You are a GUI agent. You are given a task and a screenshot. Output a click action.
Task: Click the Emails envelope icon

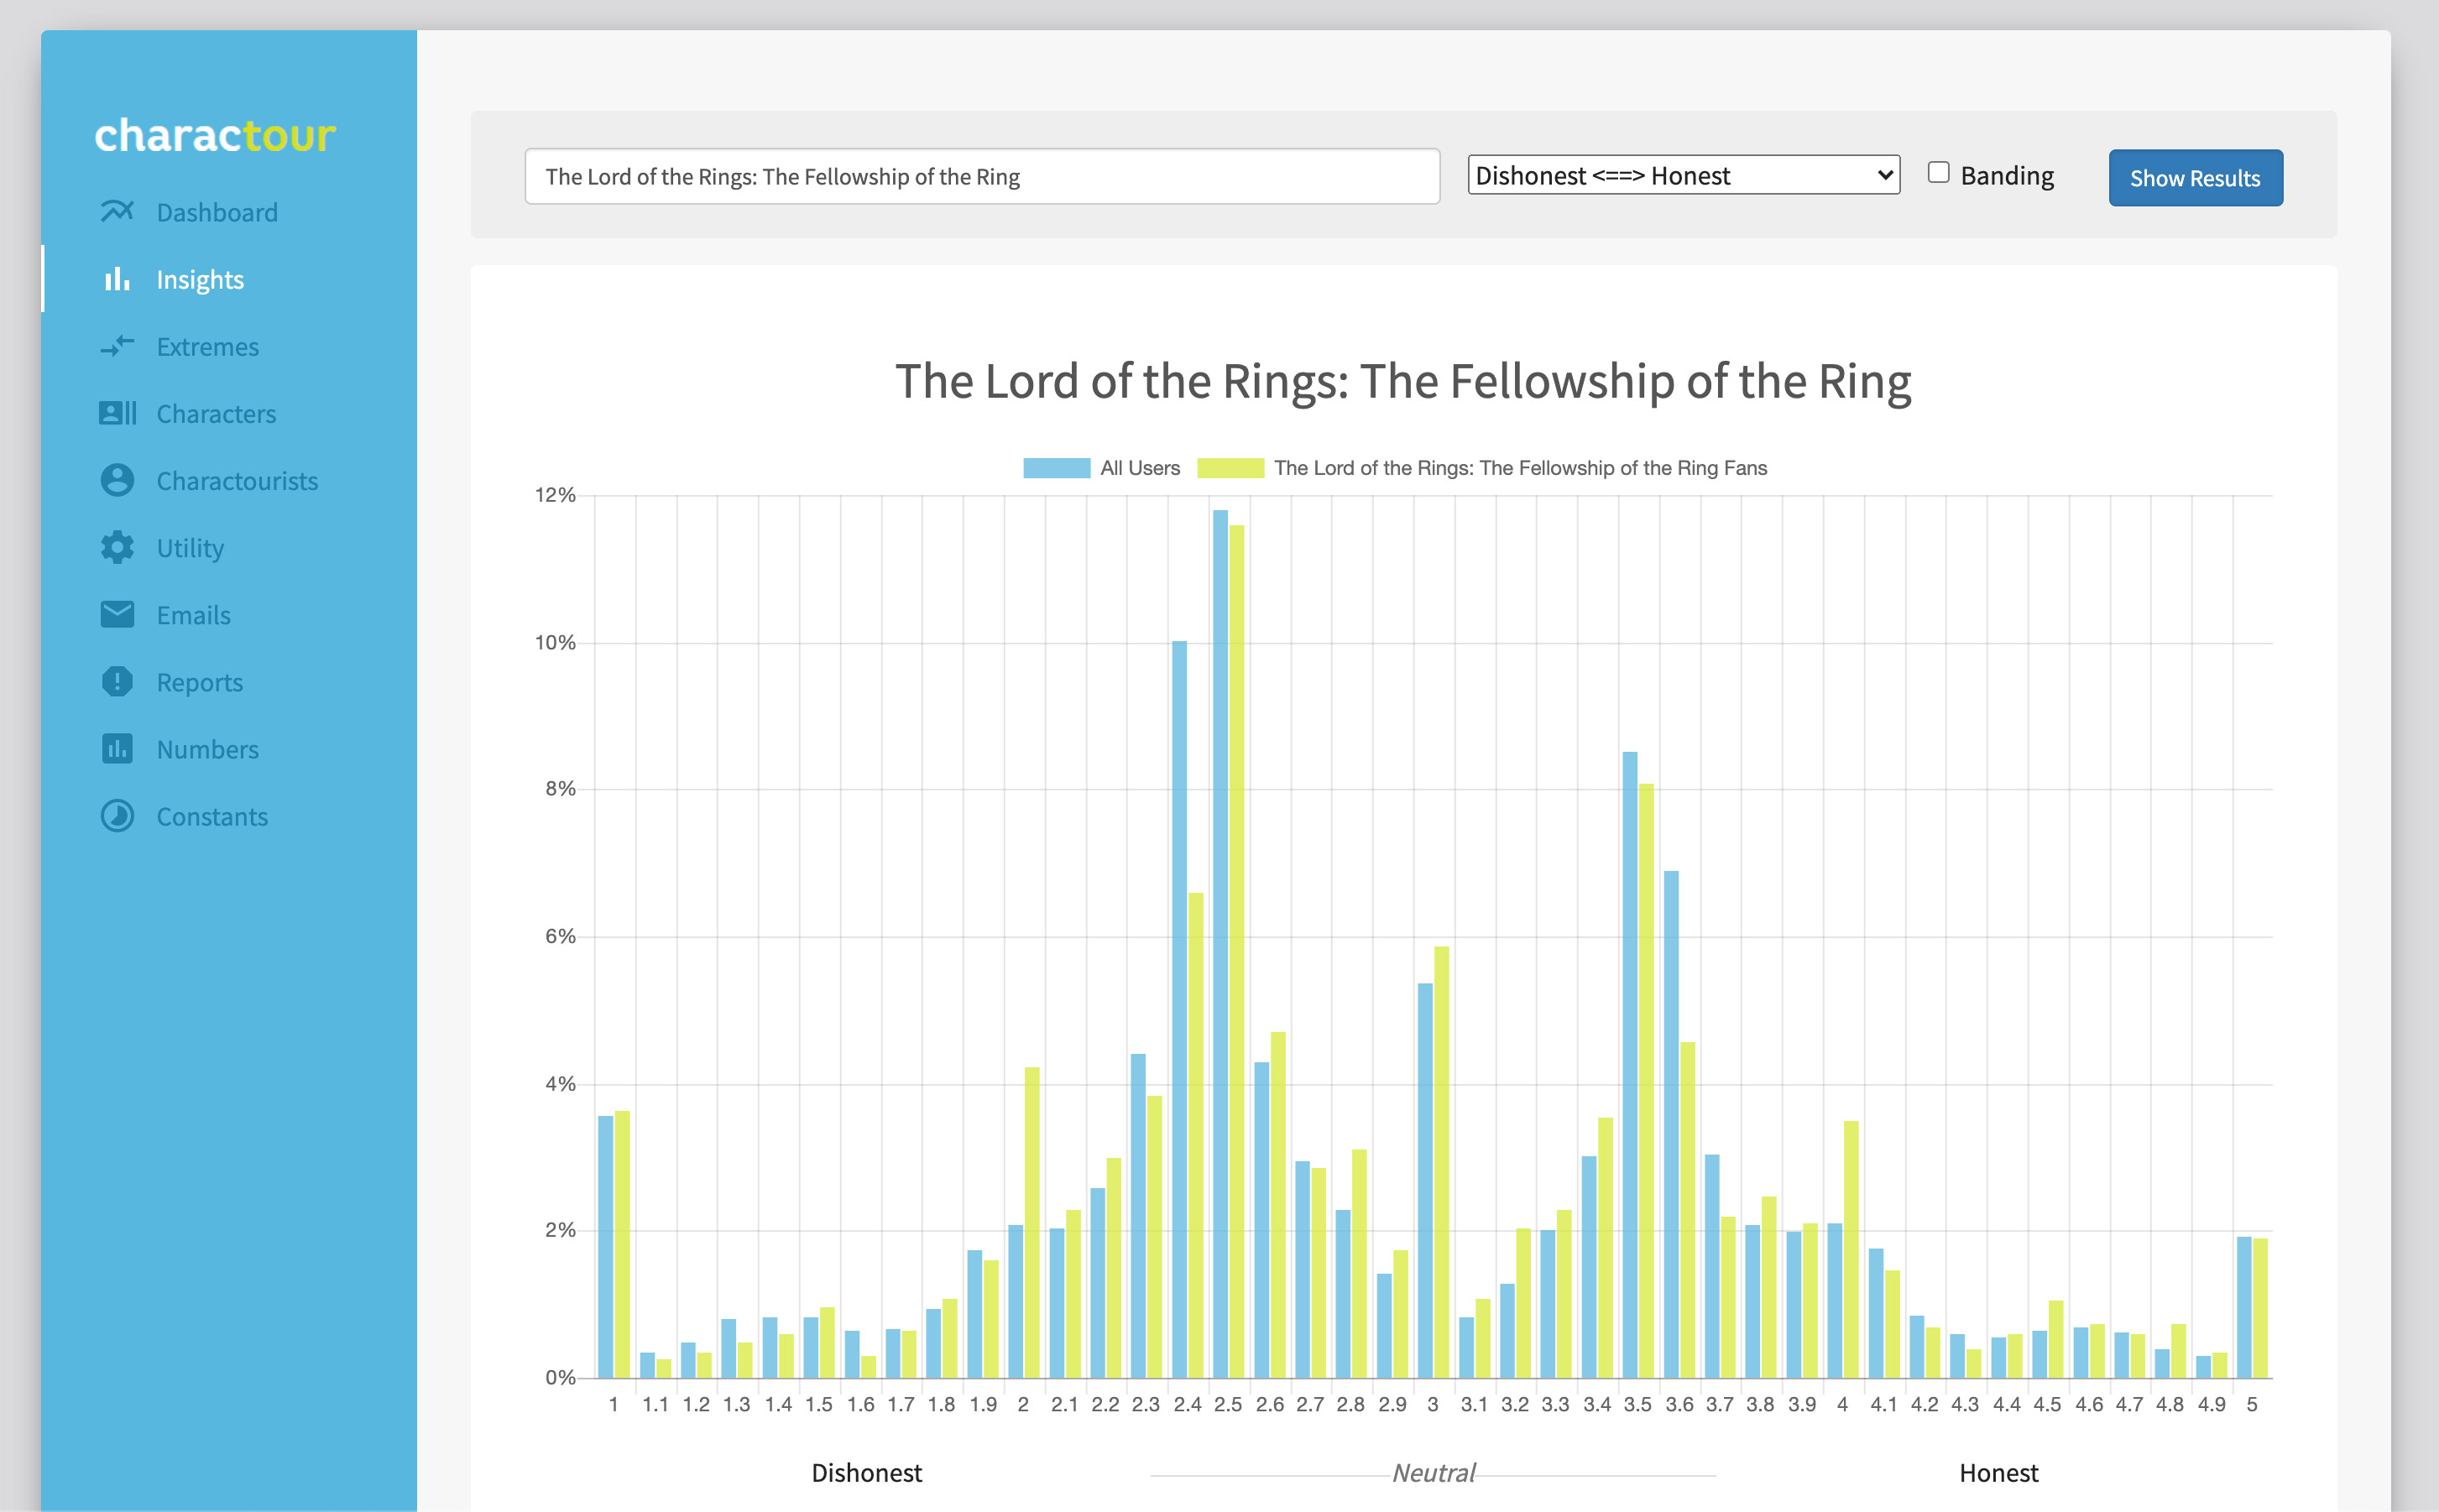point(117,614)
